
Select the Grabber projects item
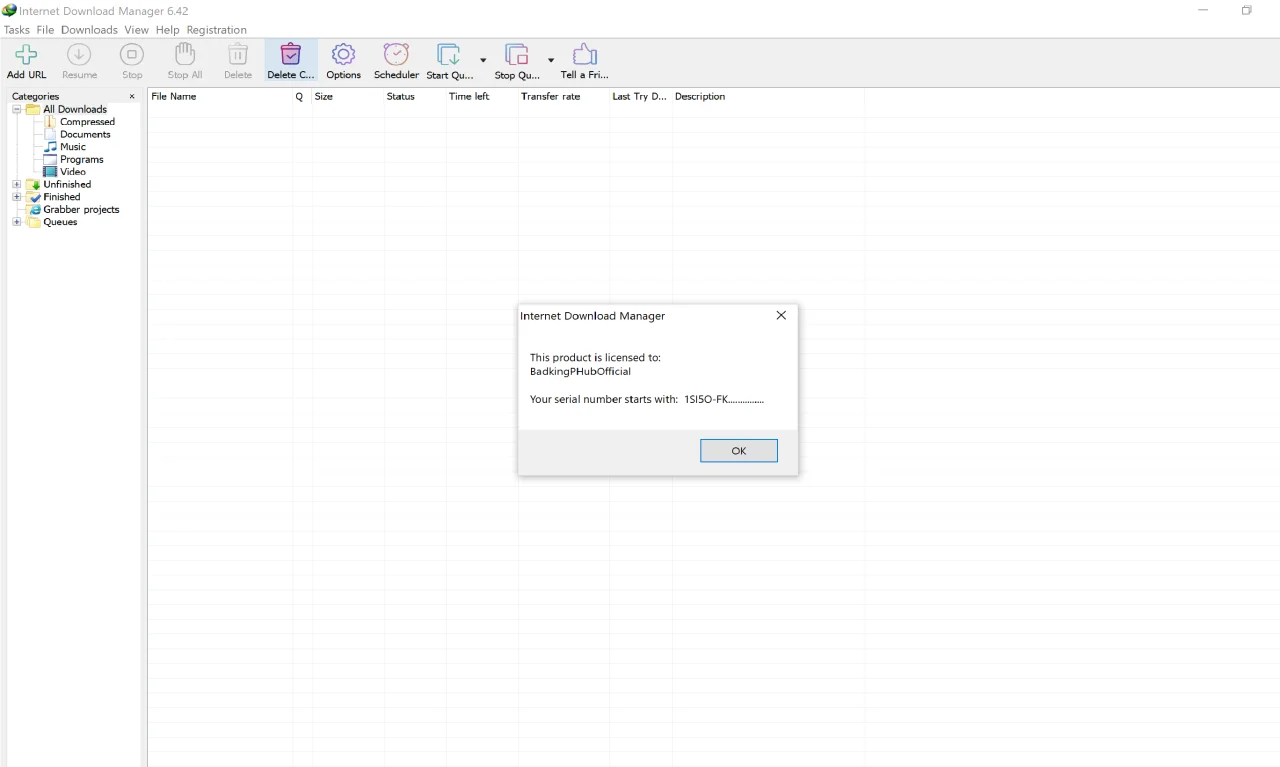click(81, 210)
